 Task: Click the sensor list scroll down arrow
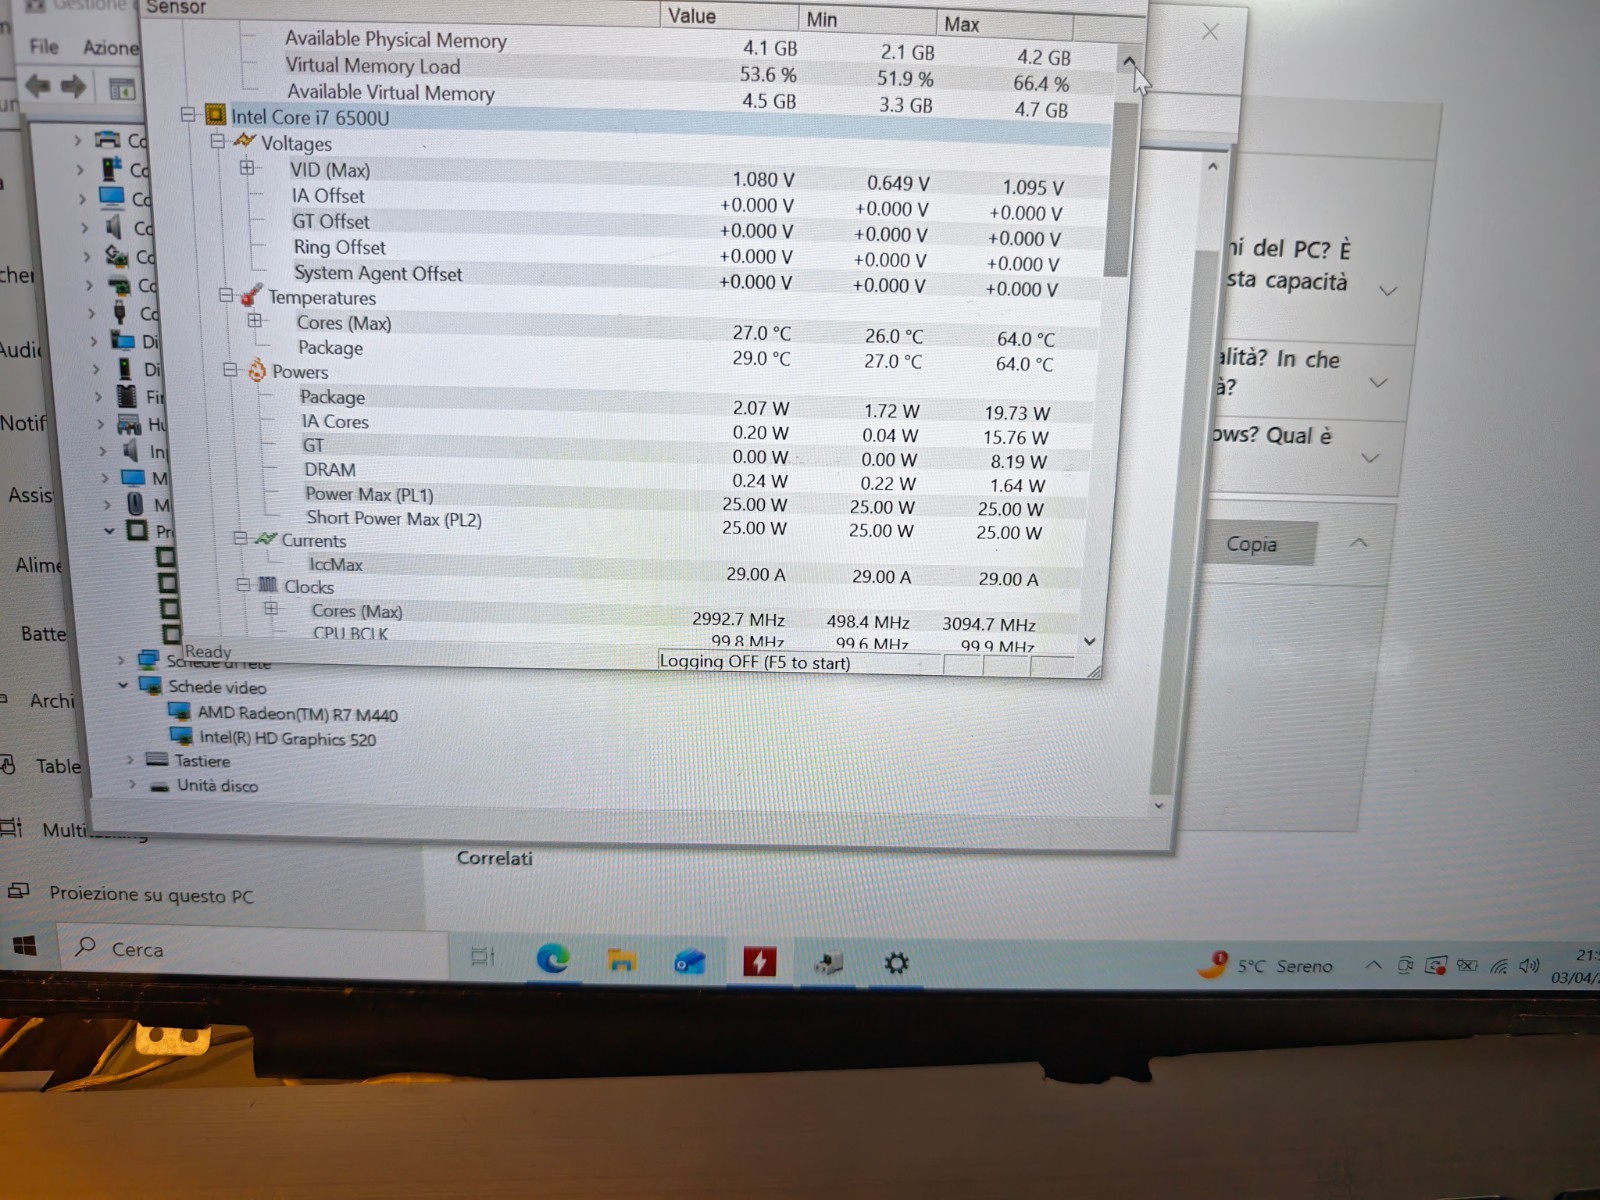1090,642
